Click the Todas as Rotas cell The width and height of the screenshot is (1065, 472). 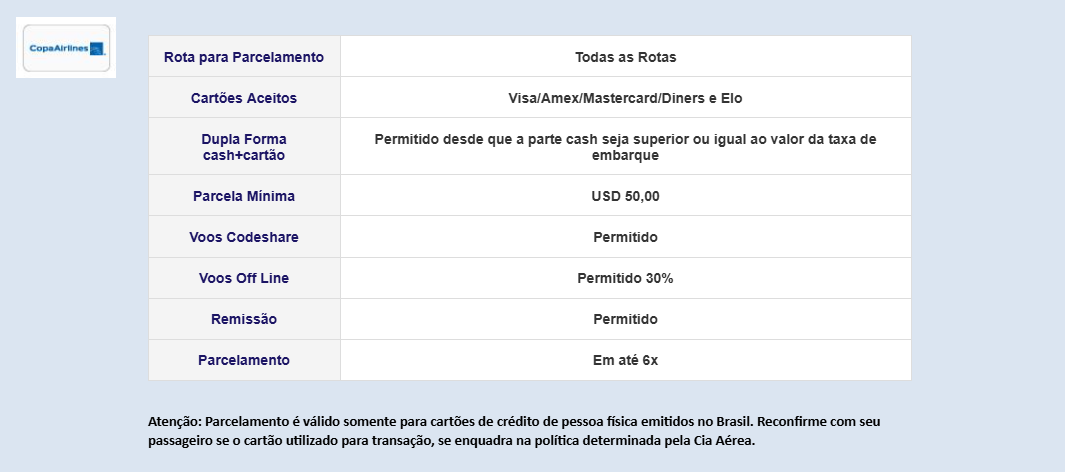pyautogui.click(x=626, y=57)
